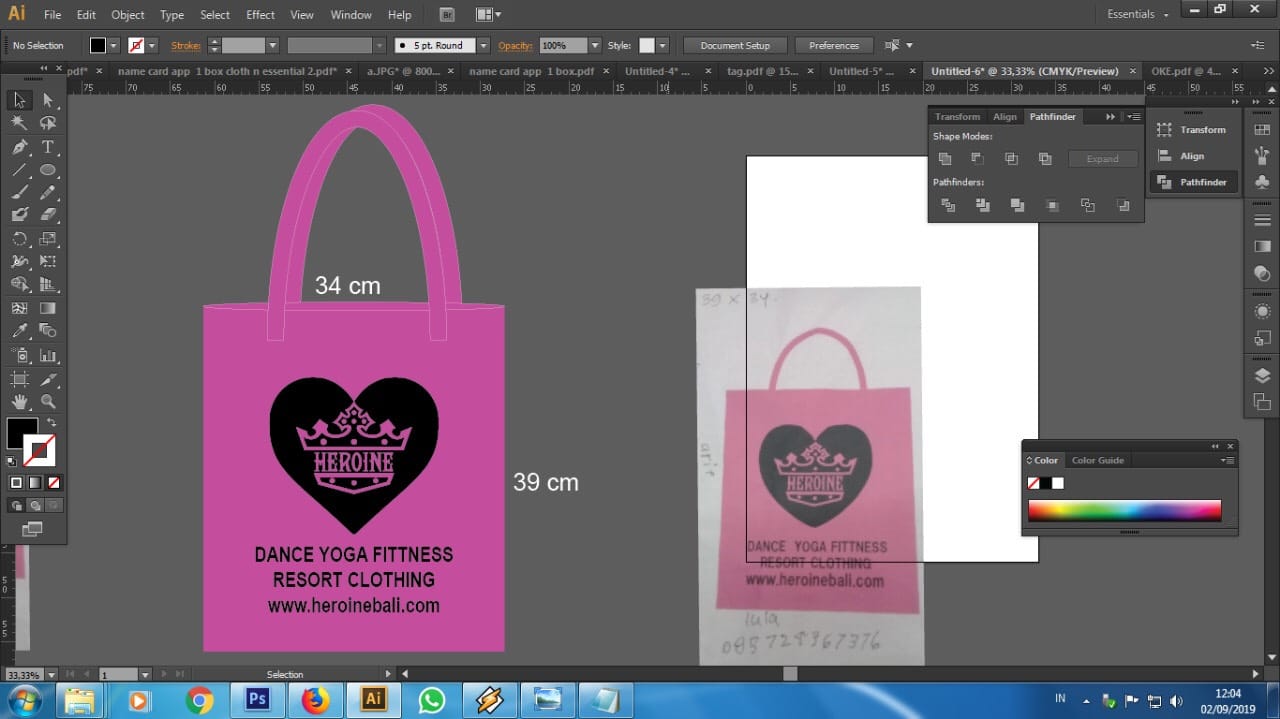1280x719 pixels.
Task: Activate Gradient mode button below swatches
Action: 35,481
